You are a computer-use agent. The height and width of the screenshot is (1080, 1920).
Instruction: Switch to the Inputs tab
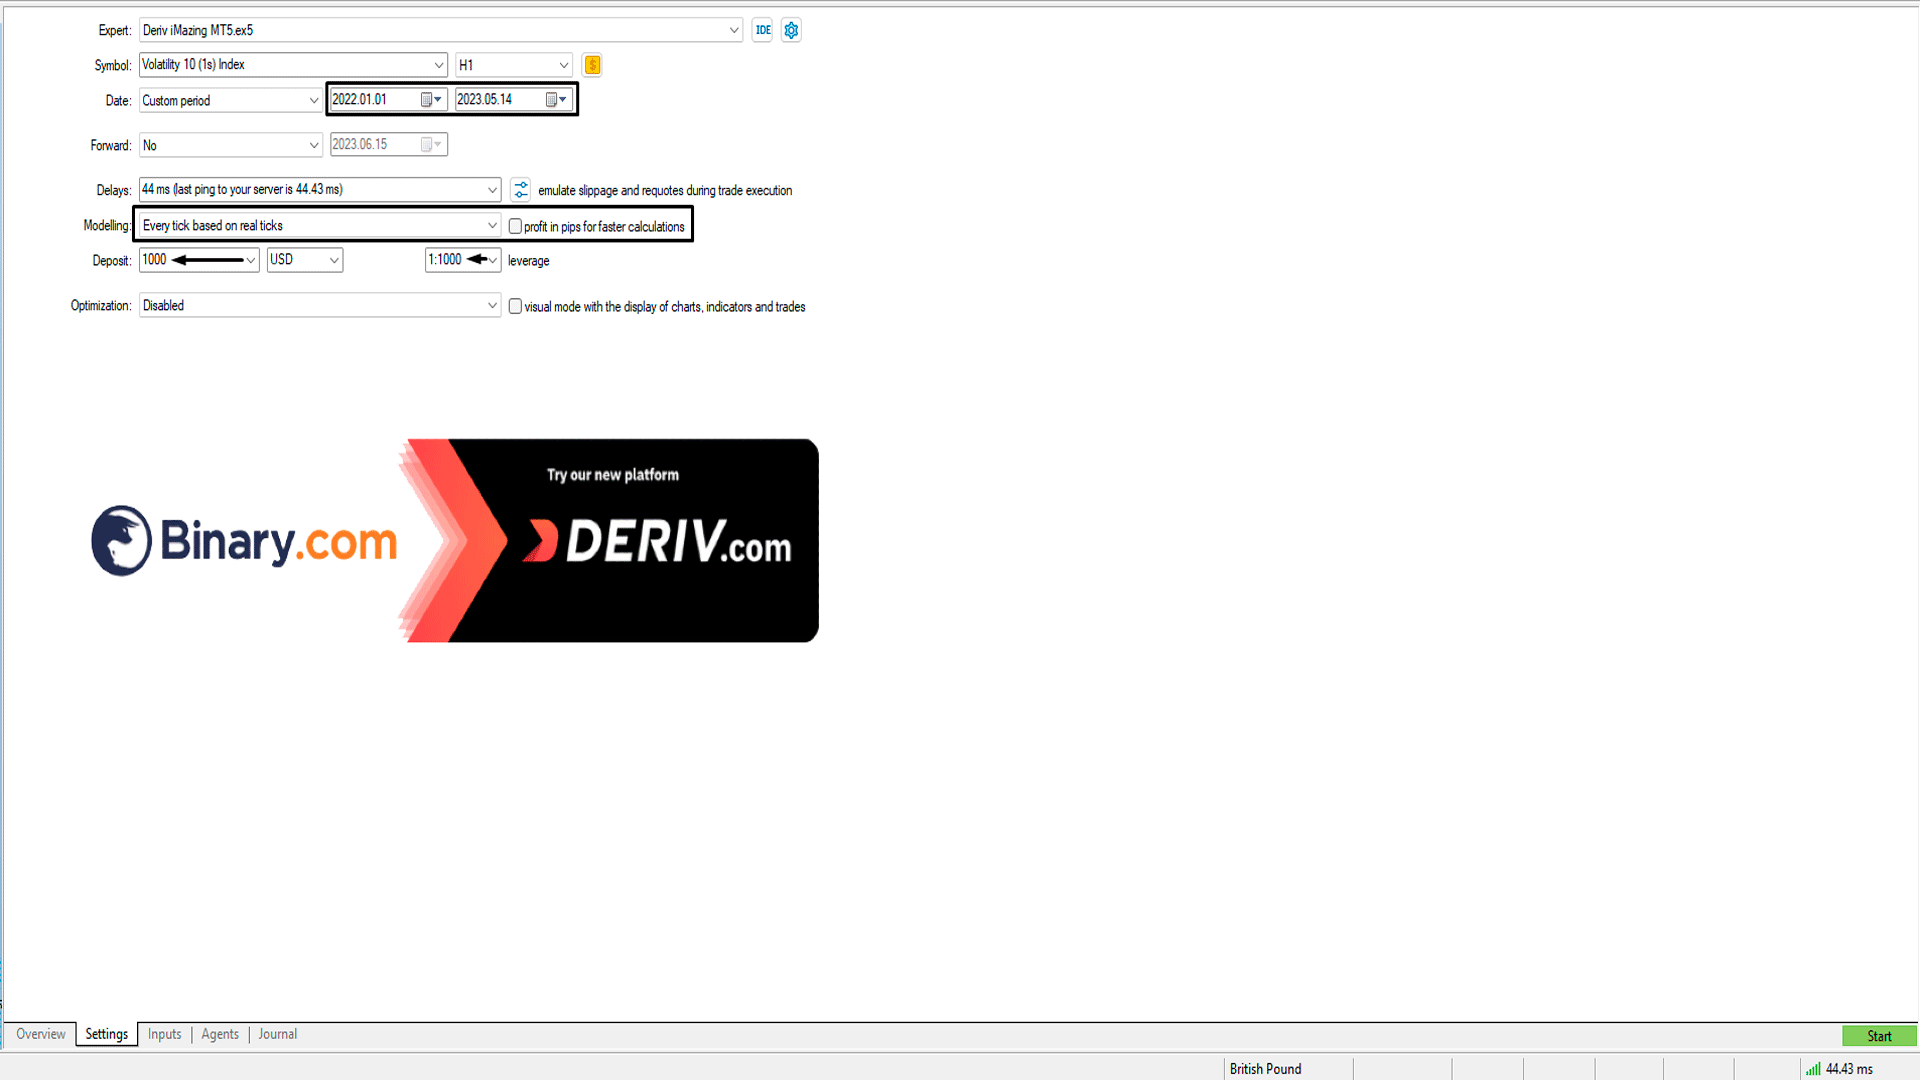pos(164,1034)
